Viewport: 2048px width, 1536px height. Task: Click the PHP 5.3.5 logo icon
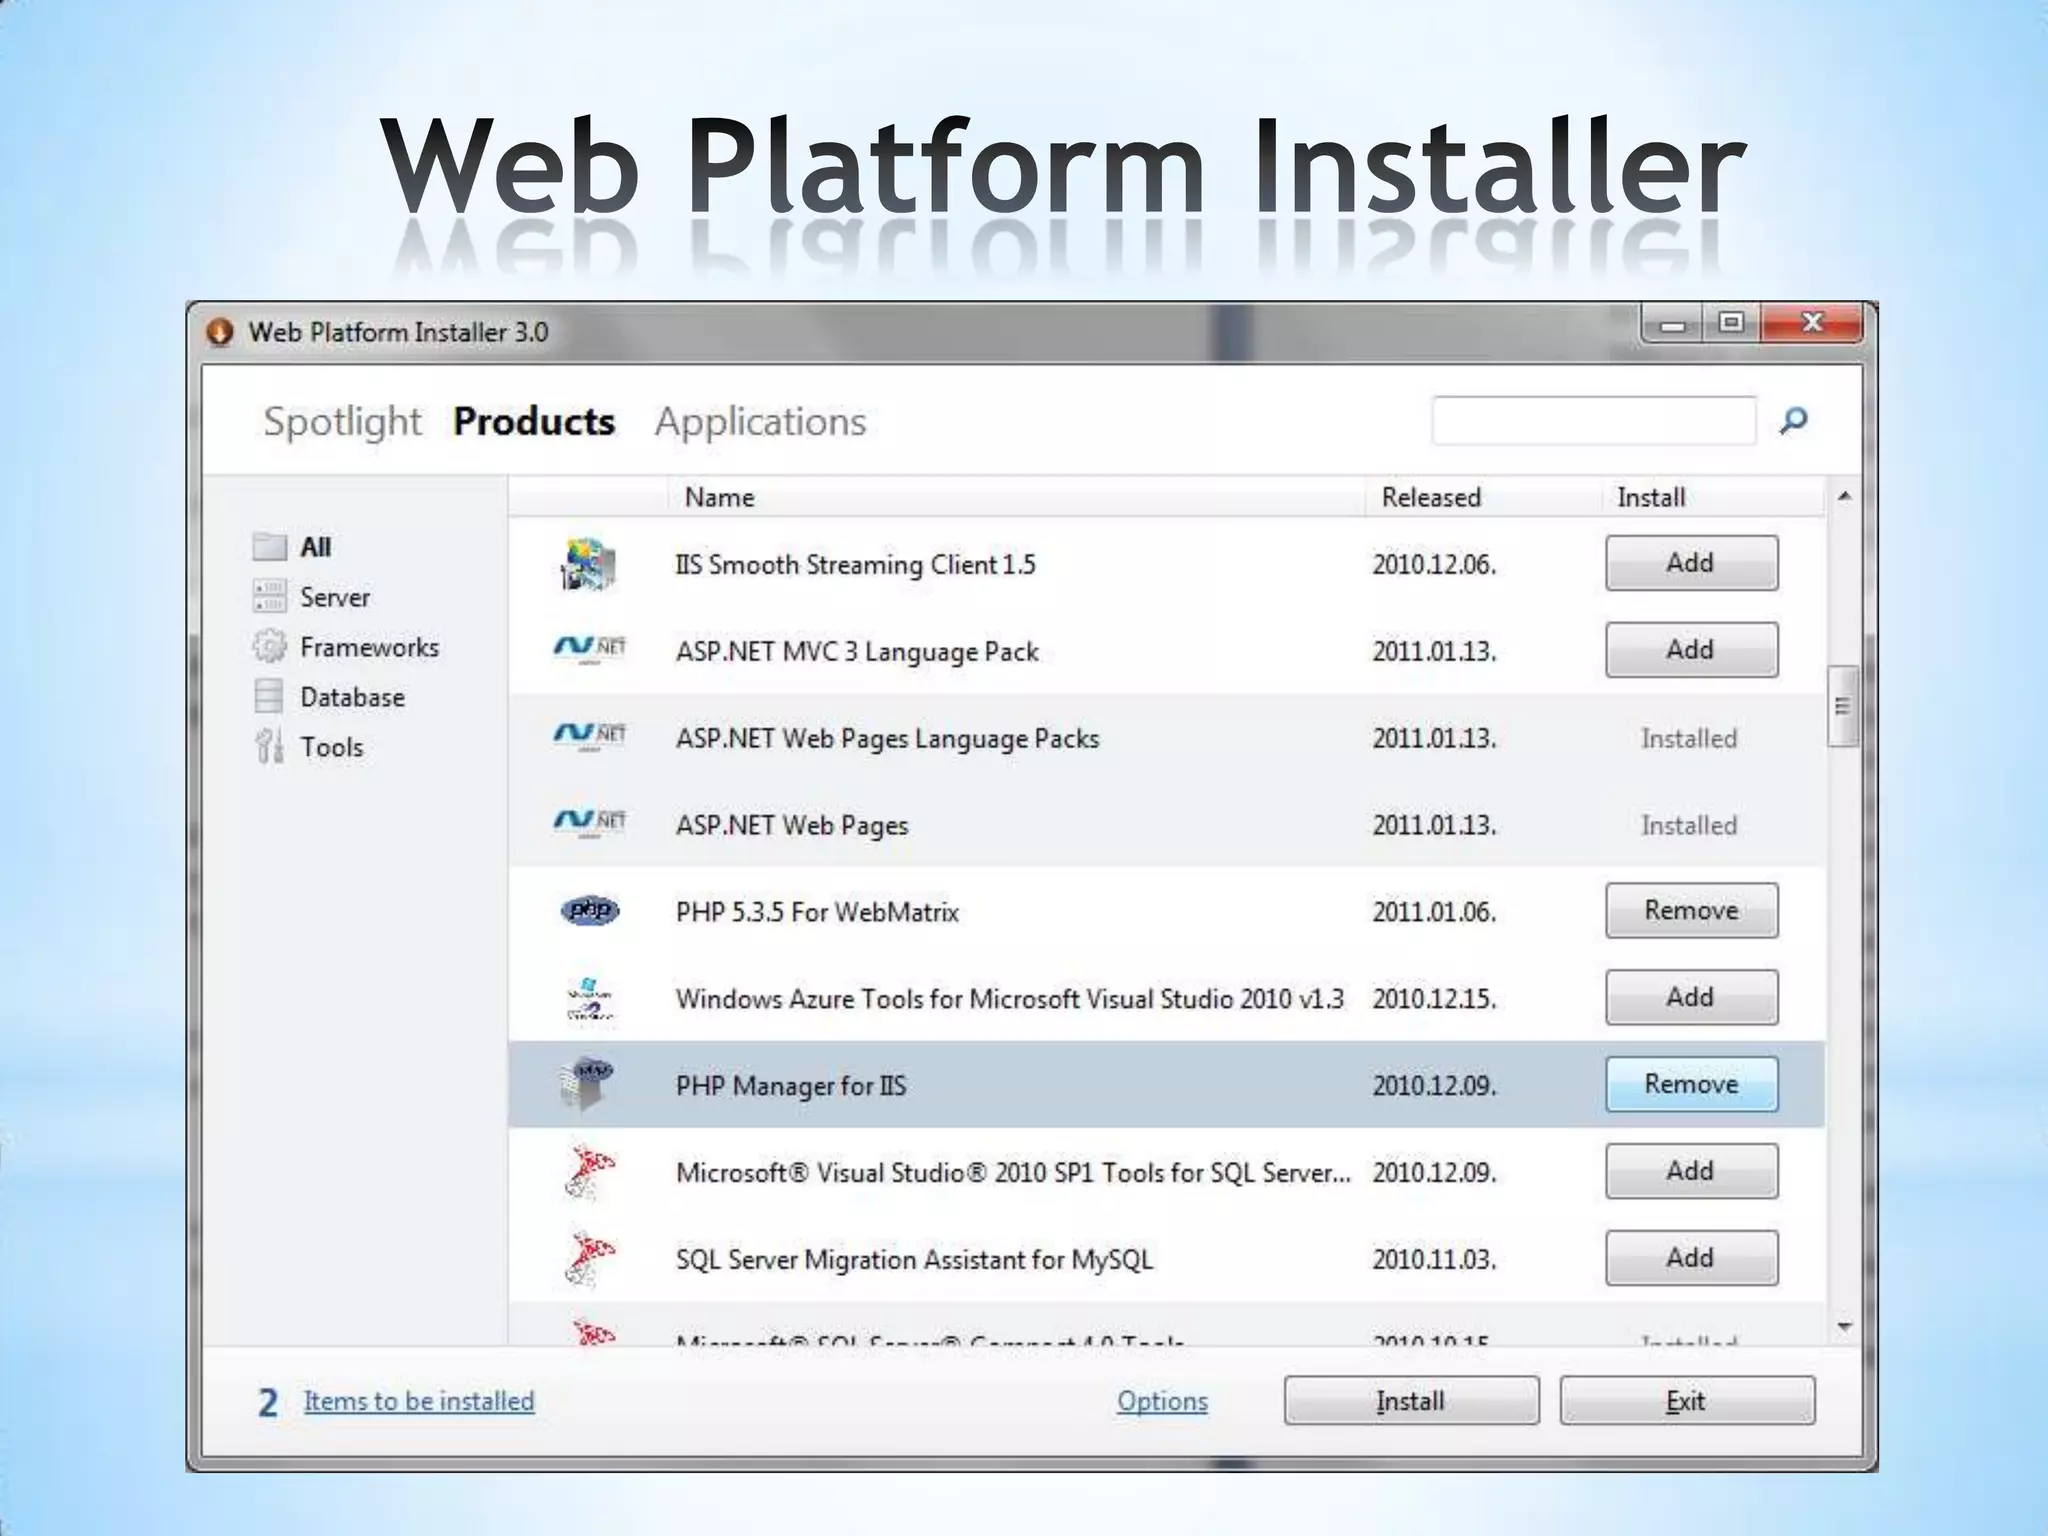(589, 911)
